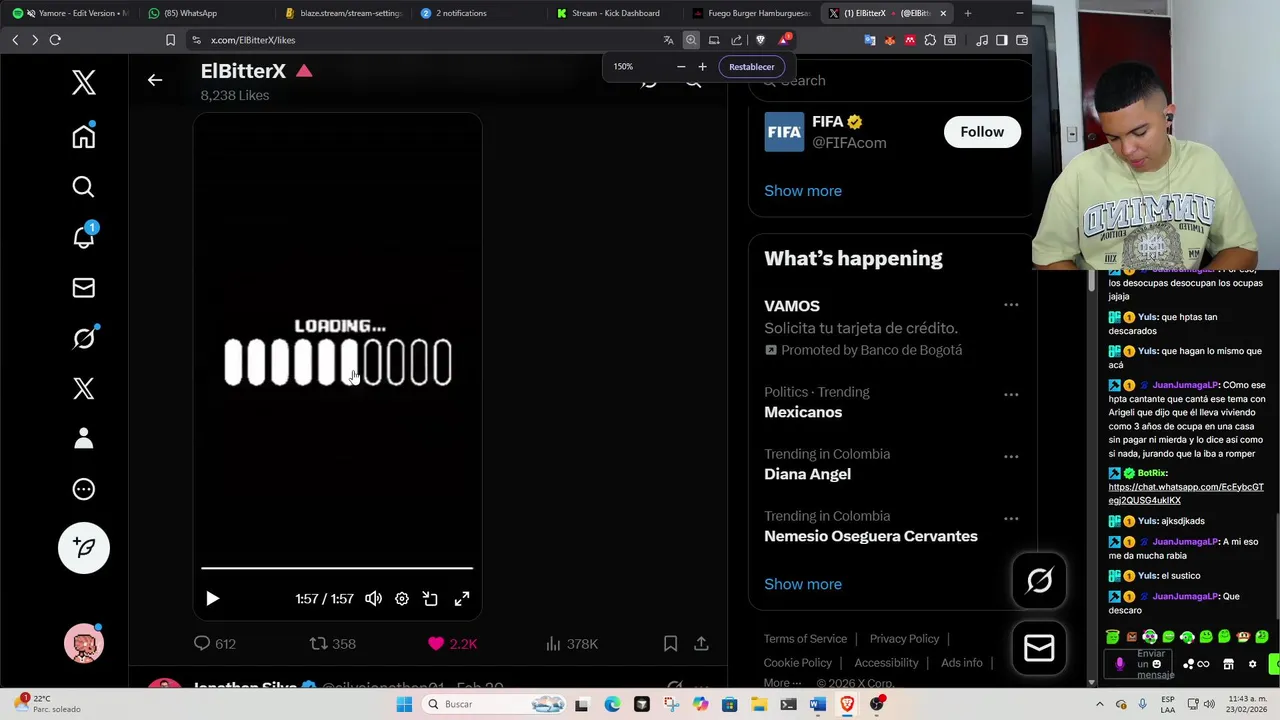Seek on the video progress bar
The height and width of the screenshot is (720, 1280).
coord(337,568)
